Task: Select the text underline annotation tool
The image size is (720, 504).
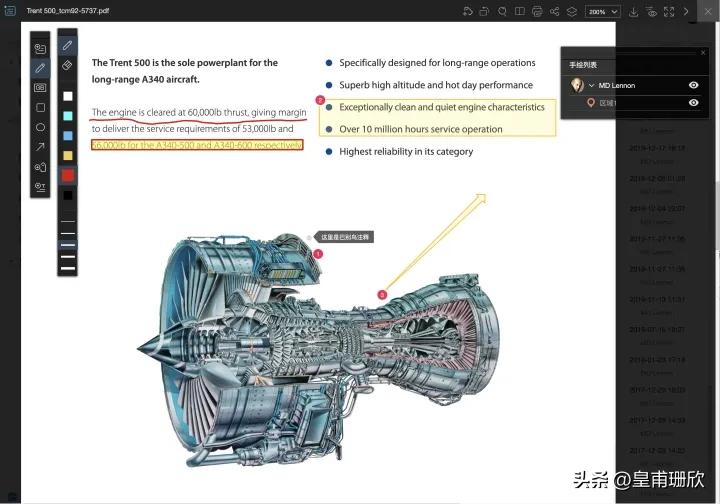Action: (40, 187)
